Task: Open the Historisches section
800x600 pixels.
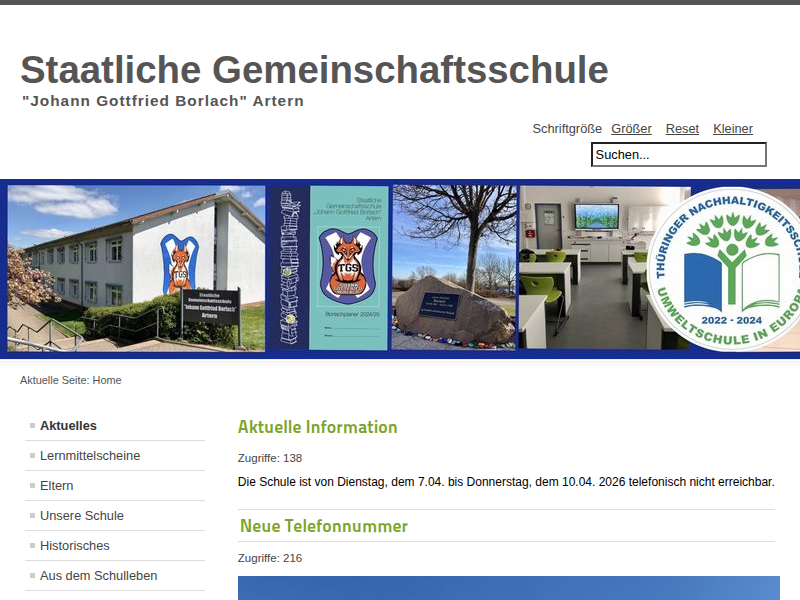Action: pyautogui.click(x=75, y=546)
